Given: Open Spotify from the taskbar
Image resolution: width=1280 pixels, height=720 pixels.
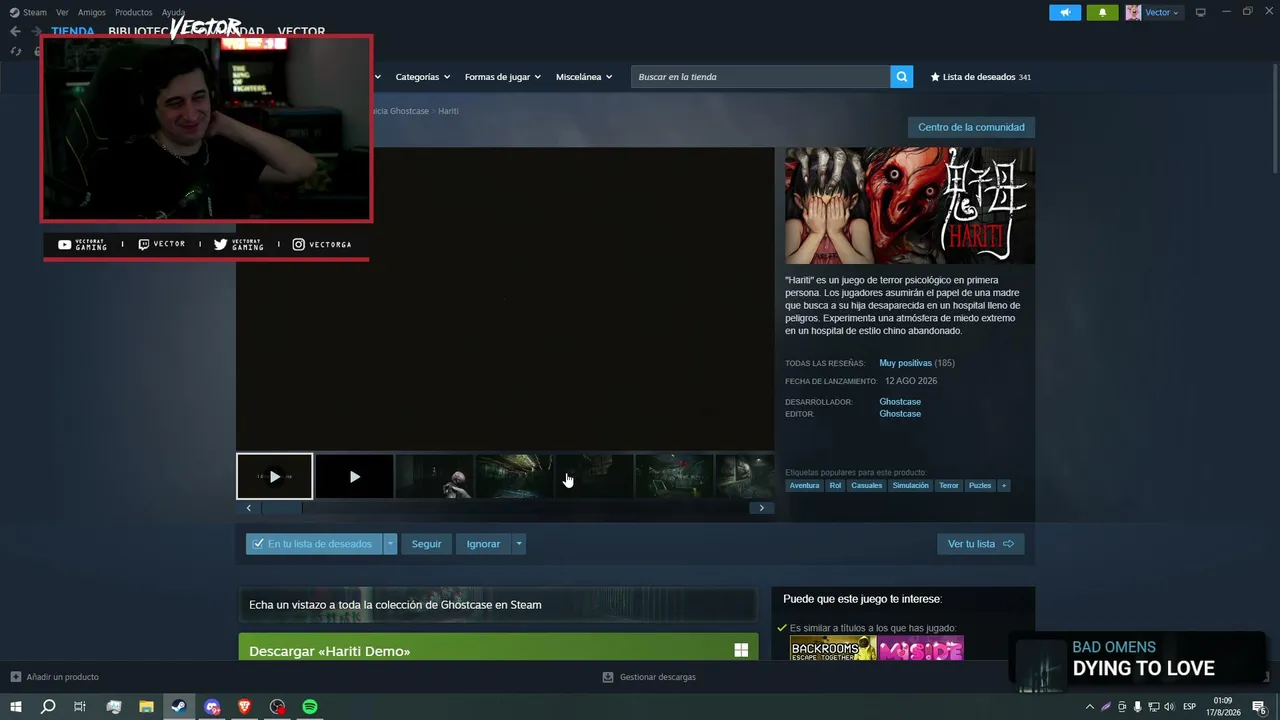Looking at the screenshot, I should coord(310,706).
